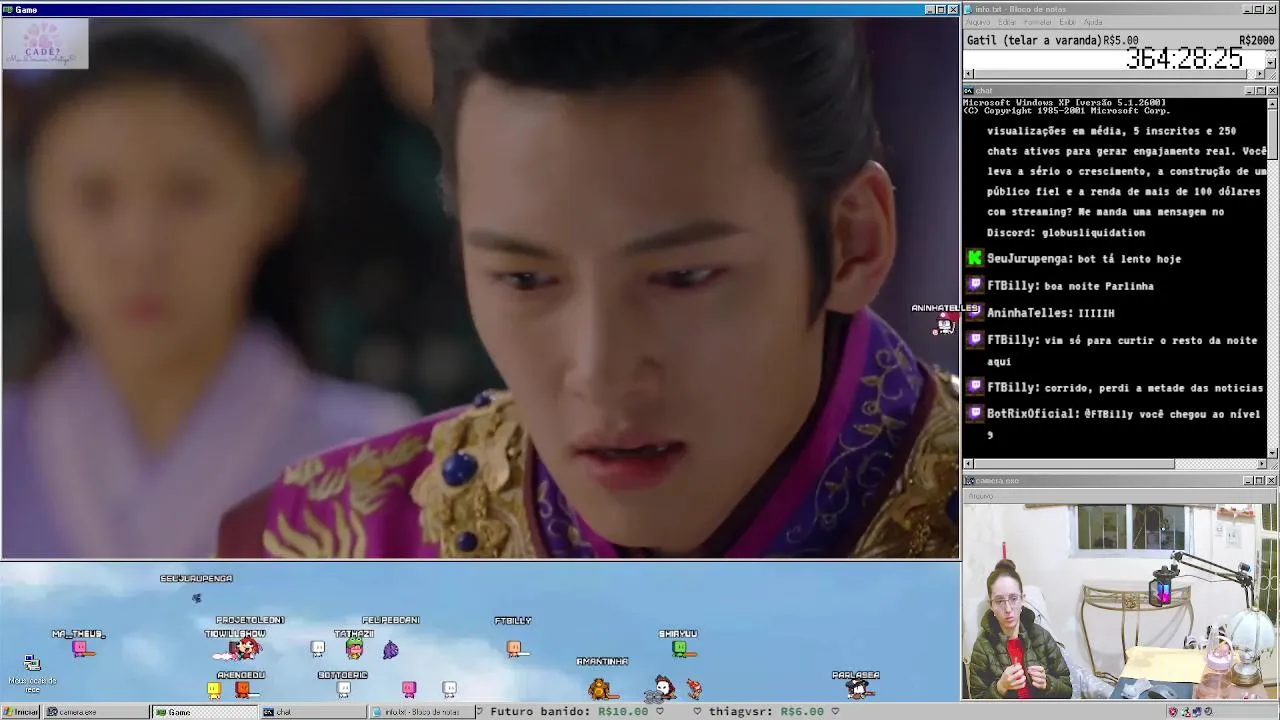Image resolution: width=1280 pixels, height=720 pixels.
Task: Open Arquivo menu in Bloco de notas
Action: pos(977,22)
